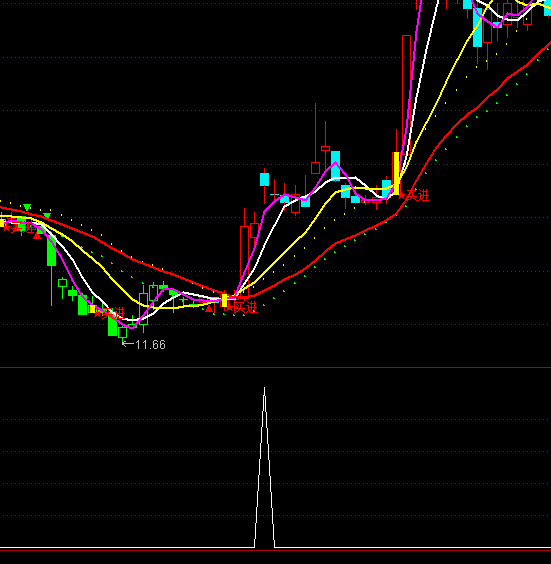Click the 买进 label beside the small left yellow candle
551x564 pixels.
pos(110,313)
